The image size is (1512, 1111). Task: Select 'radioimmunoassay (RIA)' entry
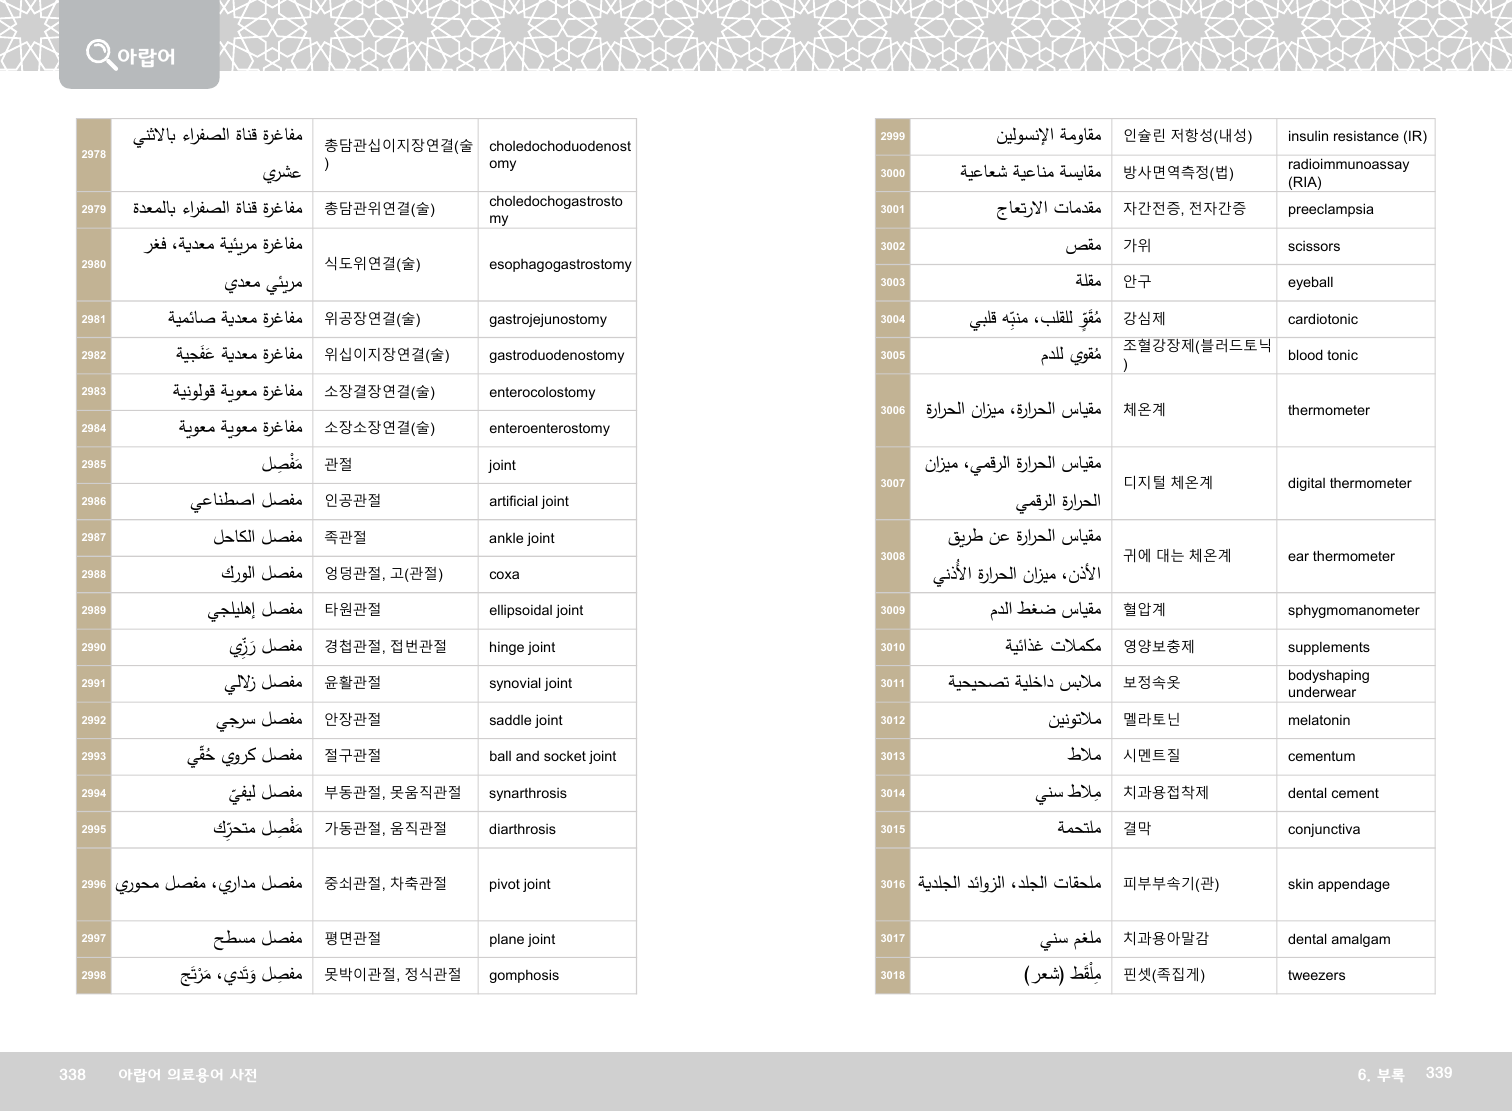click(1347, 173)
